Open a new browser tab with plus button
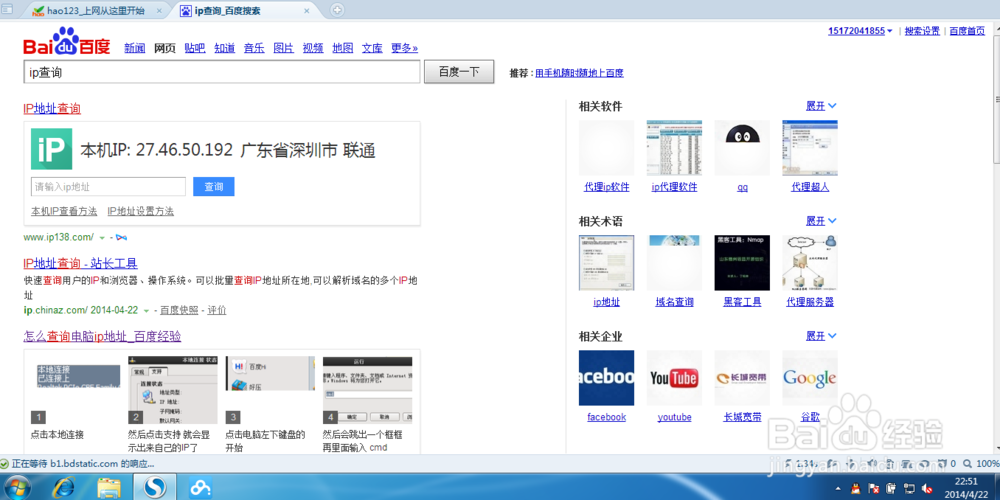Screen dimensions: 1000x500 (x=337, y=10)
